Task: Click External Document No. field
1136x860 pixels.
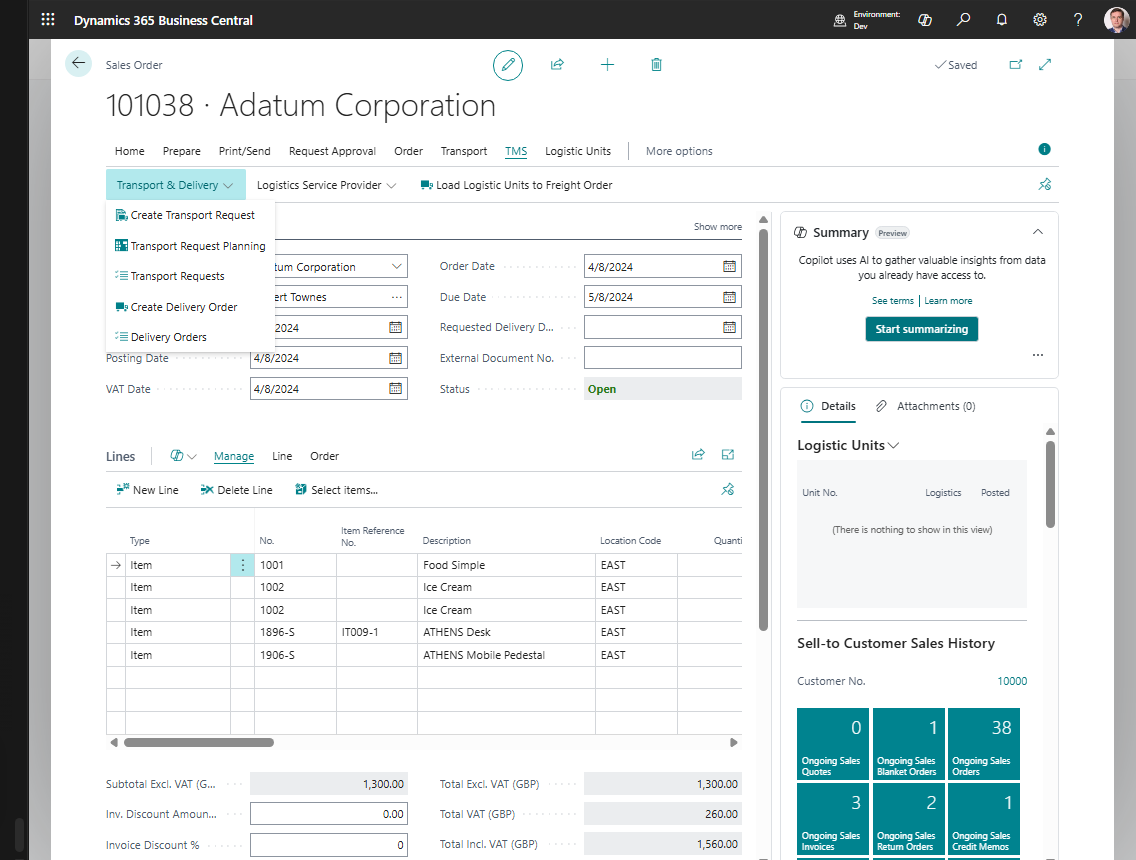Action: (662, 358)
